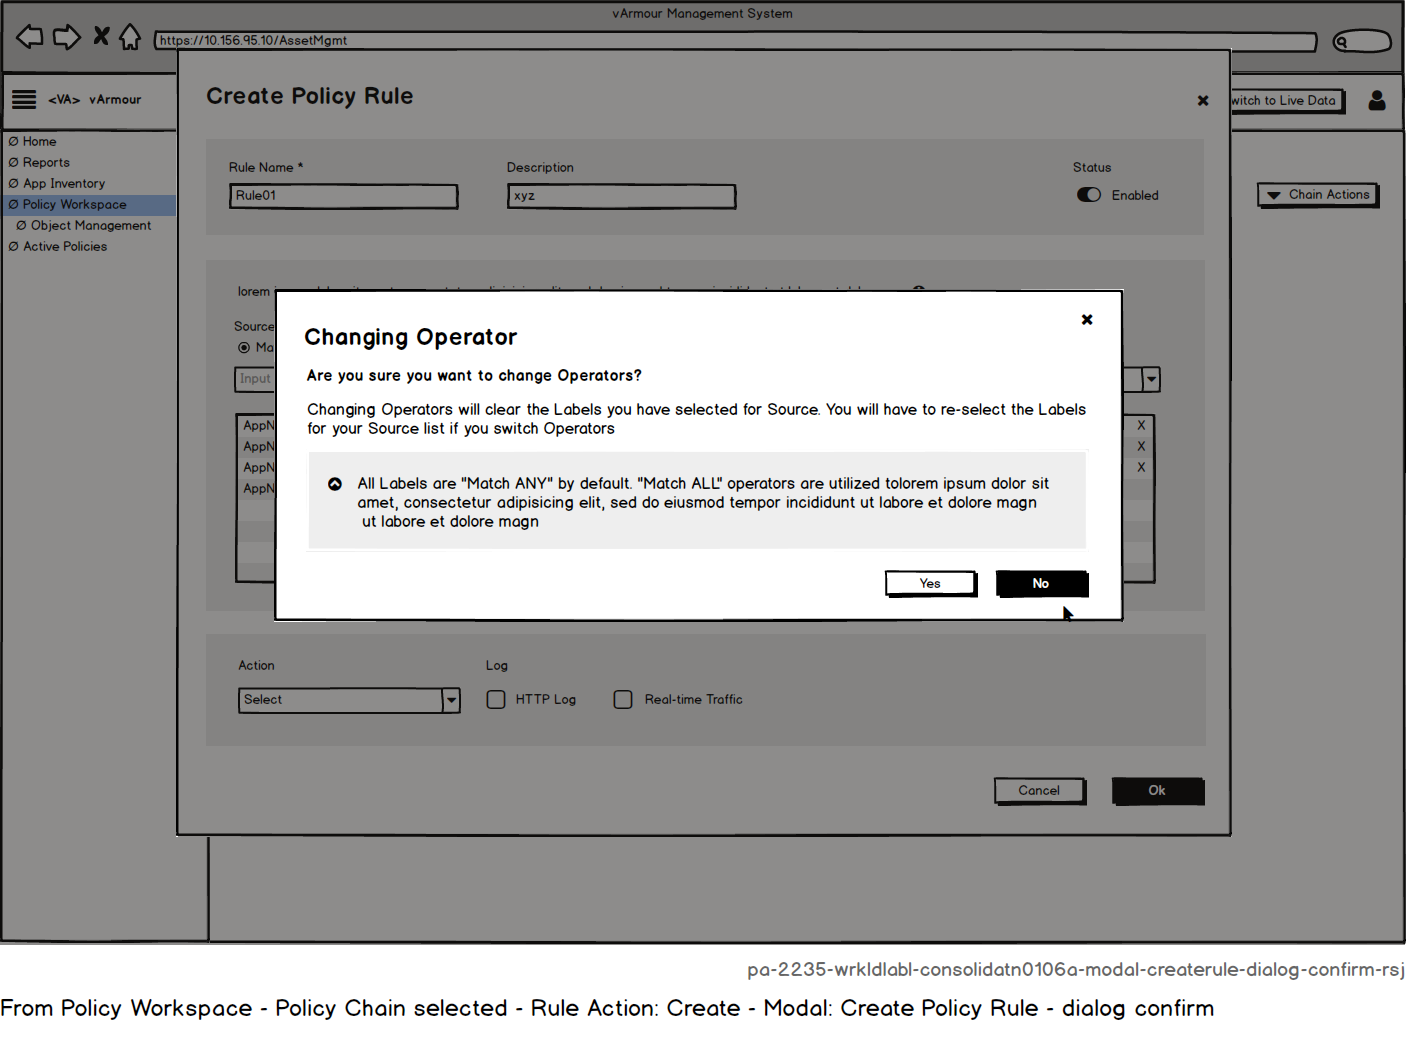The image size is (1406, 1053).
Task: Check the Real-time Traffic checkbox
Action: pos(623,699)
